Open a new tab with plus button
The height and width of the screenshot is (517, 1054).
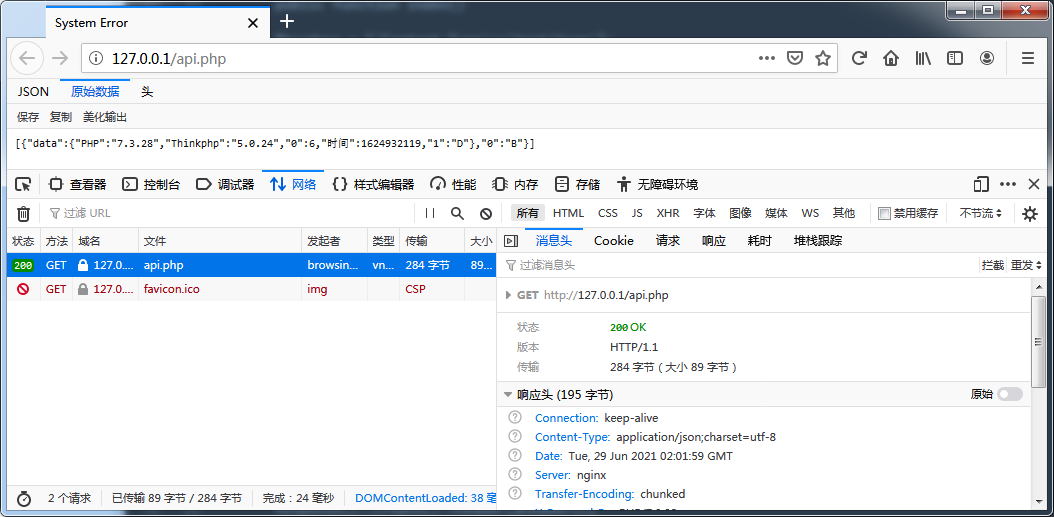click(287, 22)
